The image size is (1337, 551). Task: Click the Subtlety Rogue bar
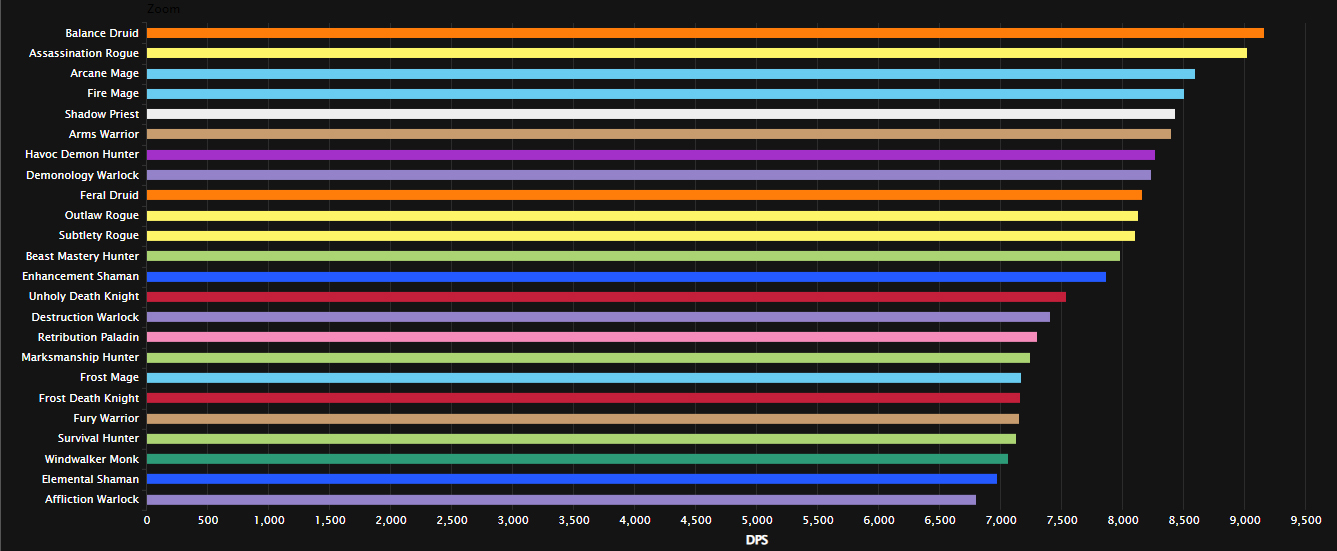click(641, 236)
